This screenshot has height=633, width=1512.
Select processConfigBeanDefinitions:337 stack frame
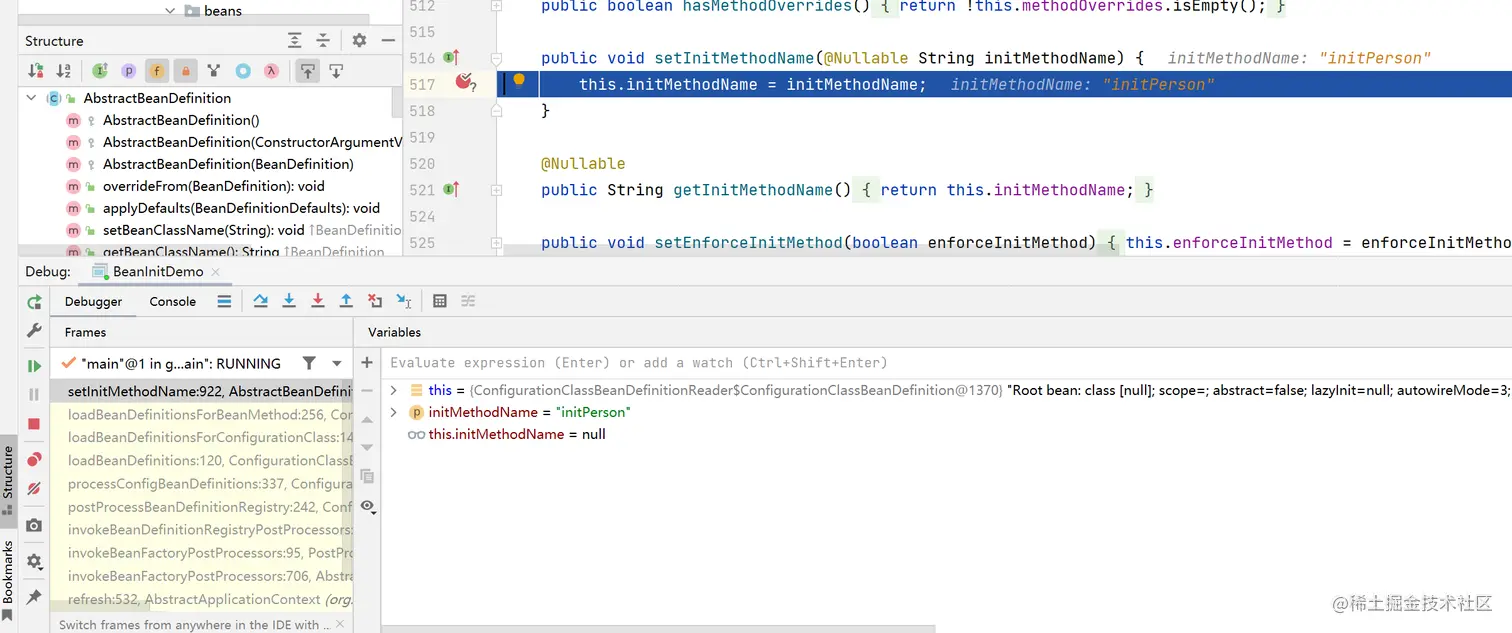click(x=203, y=483)
